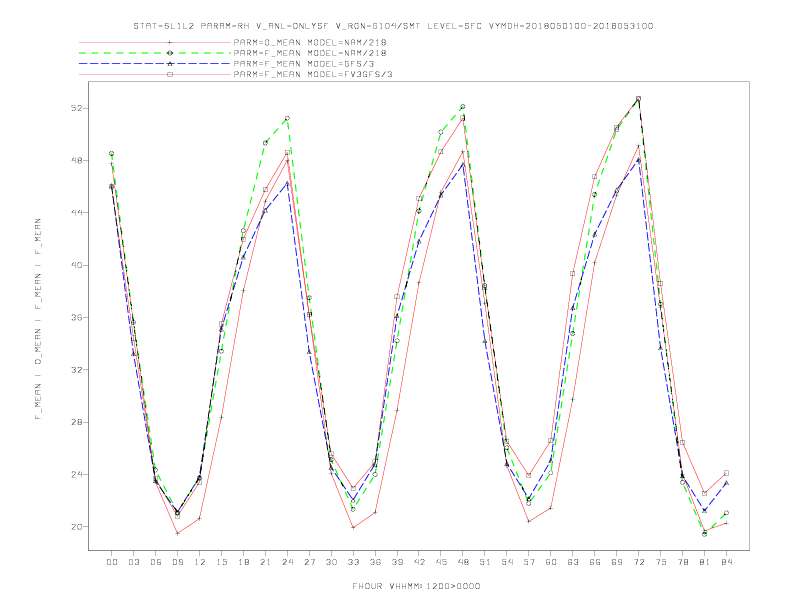
Task: Click x-axis tick label 30
Action: coord(331,562)
